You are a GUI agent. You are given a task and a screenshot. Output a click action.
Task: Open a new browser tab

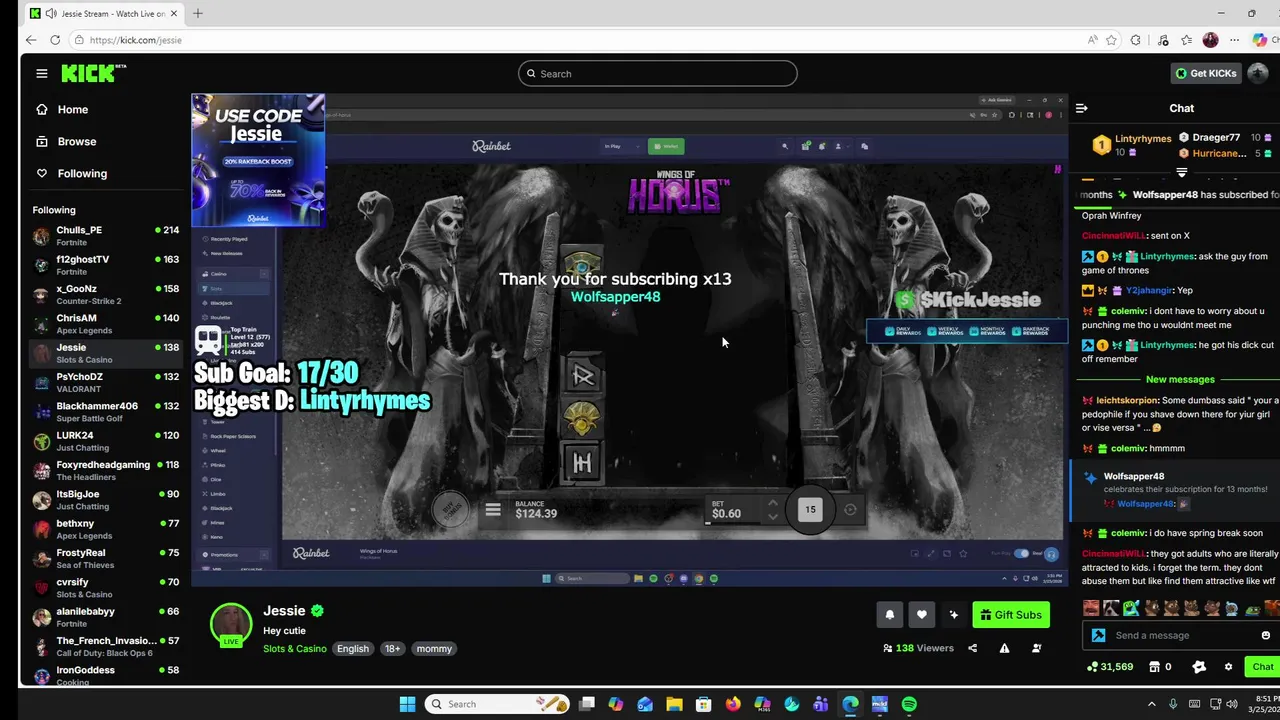[198, 14]
